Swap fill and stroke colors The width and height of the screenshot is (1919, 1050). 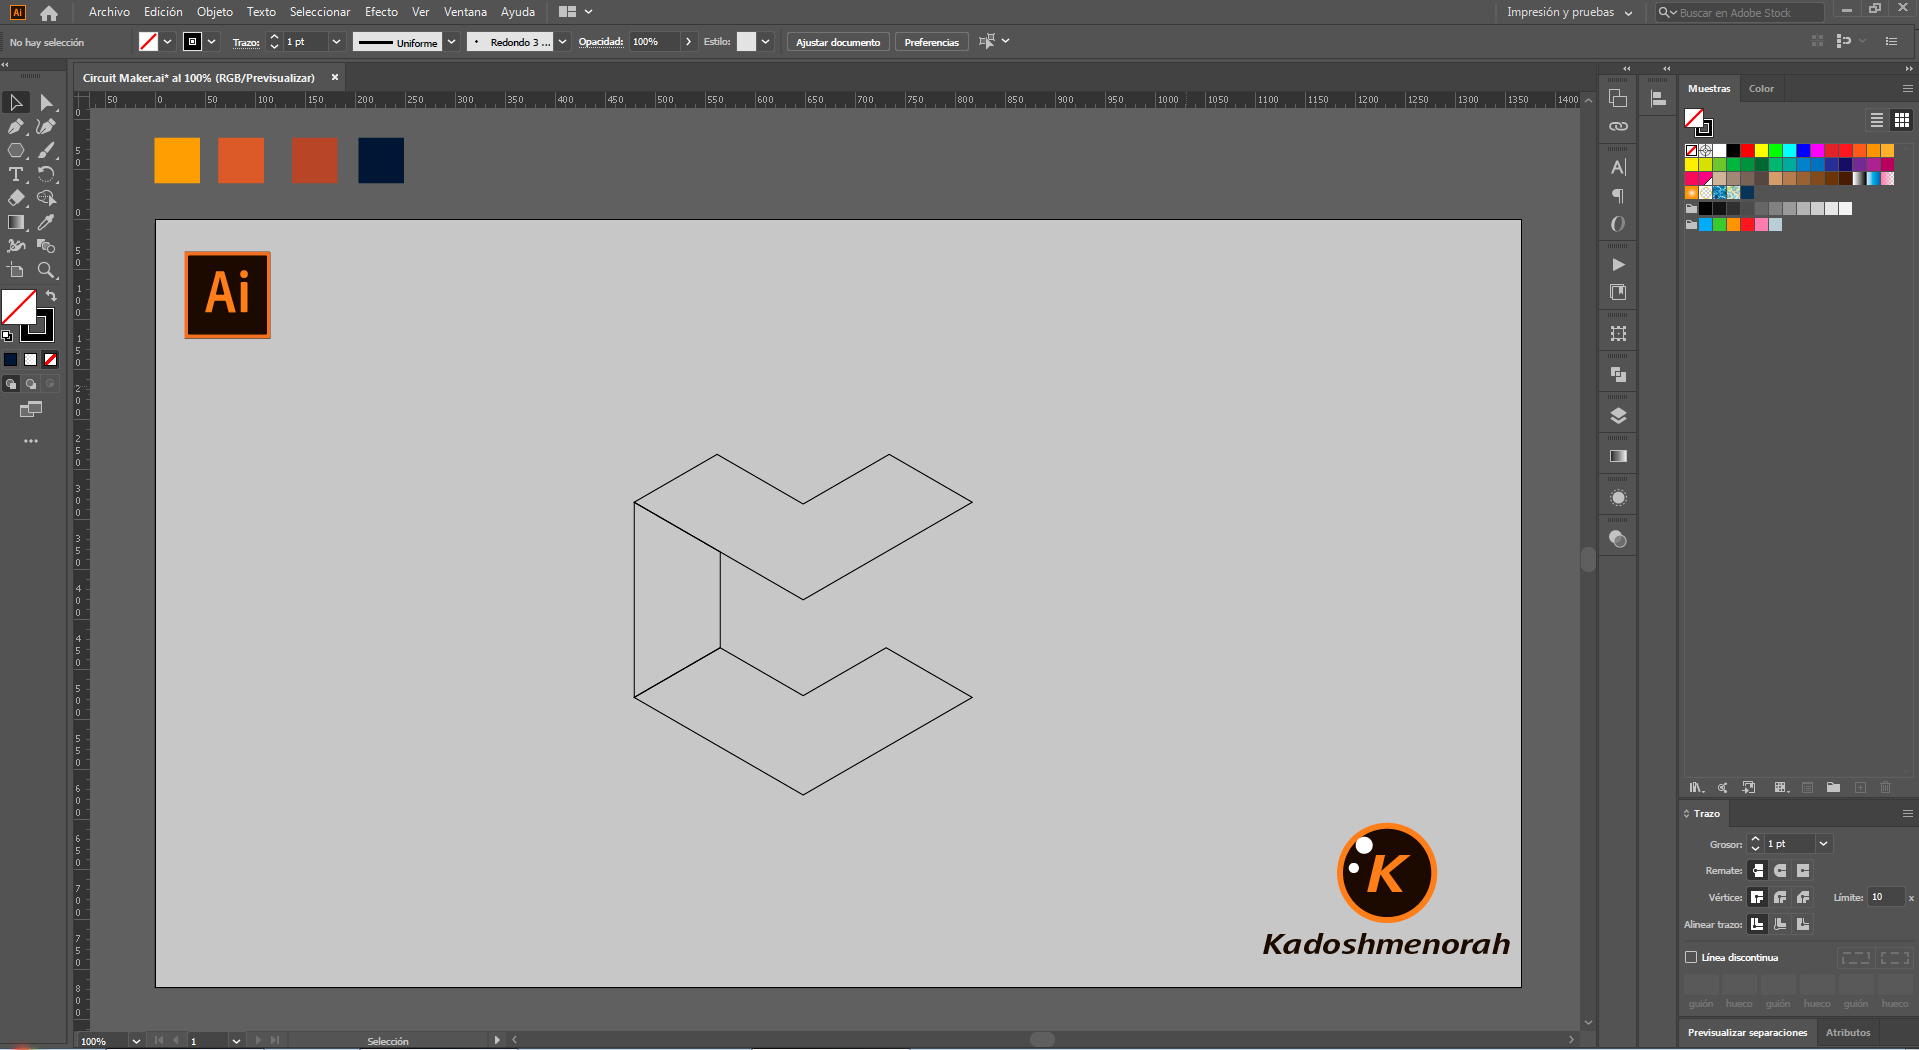51,296
